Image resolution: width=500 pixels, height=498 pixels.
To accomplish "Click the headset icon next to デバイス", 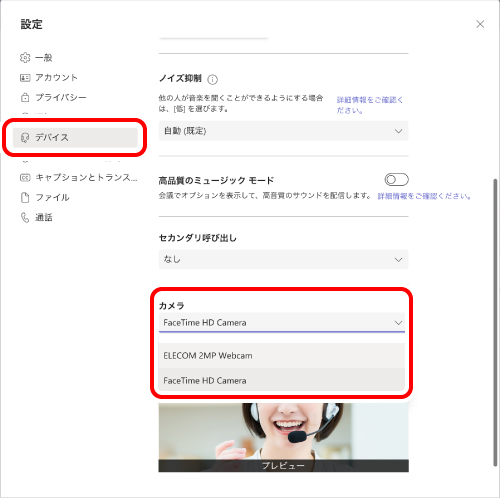I will tap(25, 137).
